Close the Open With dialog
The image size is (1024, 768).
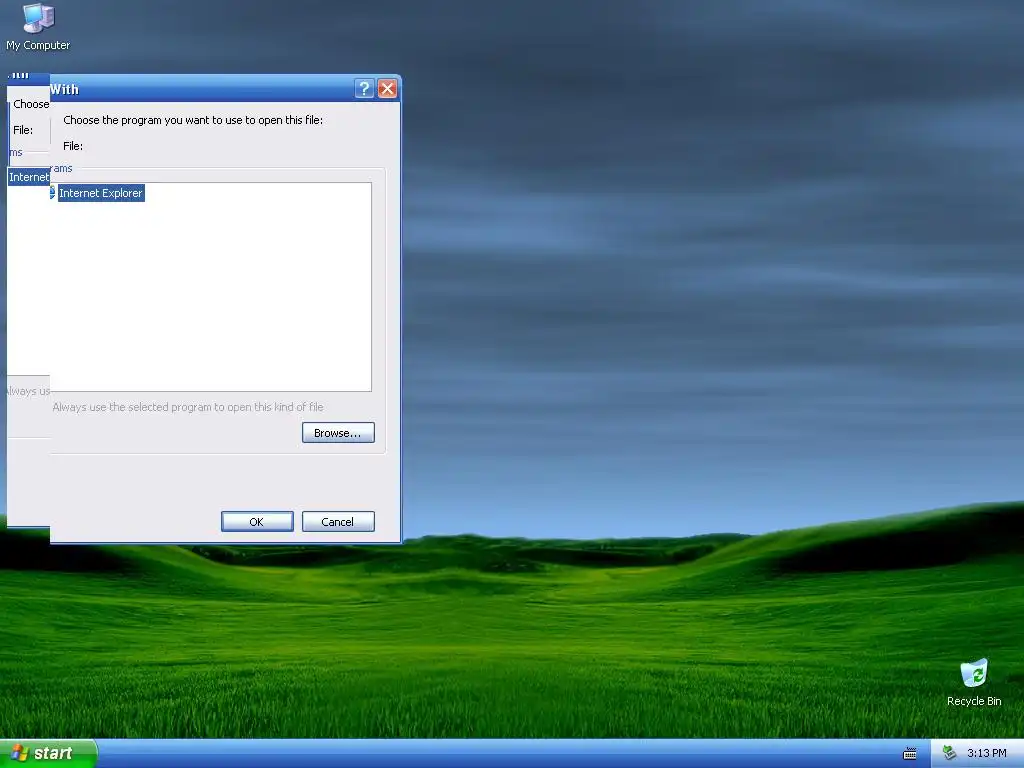[387, 88]
